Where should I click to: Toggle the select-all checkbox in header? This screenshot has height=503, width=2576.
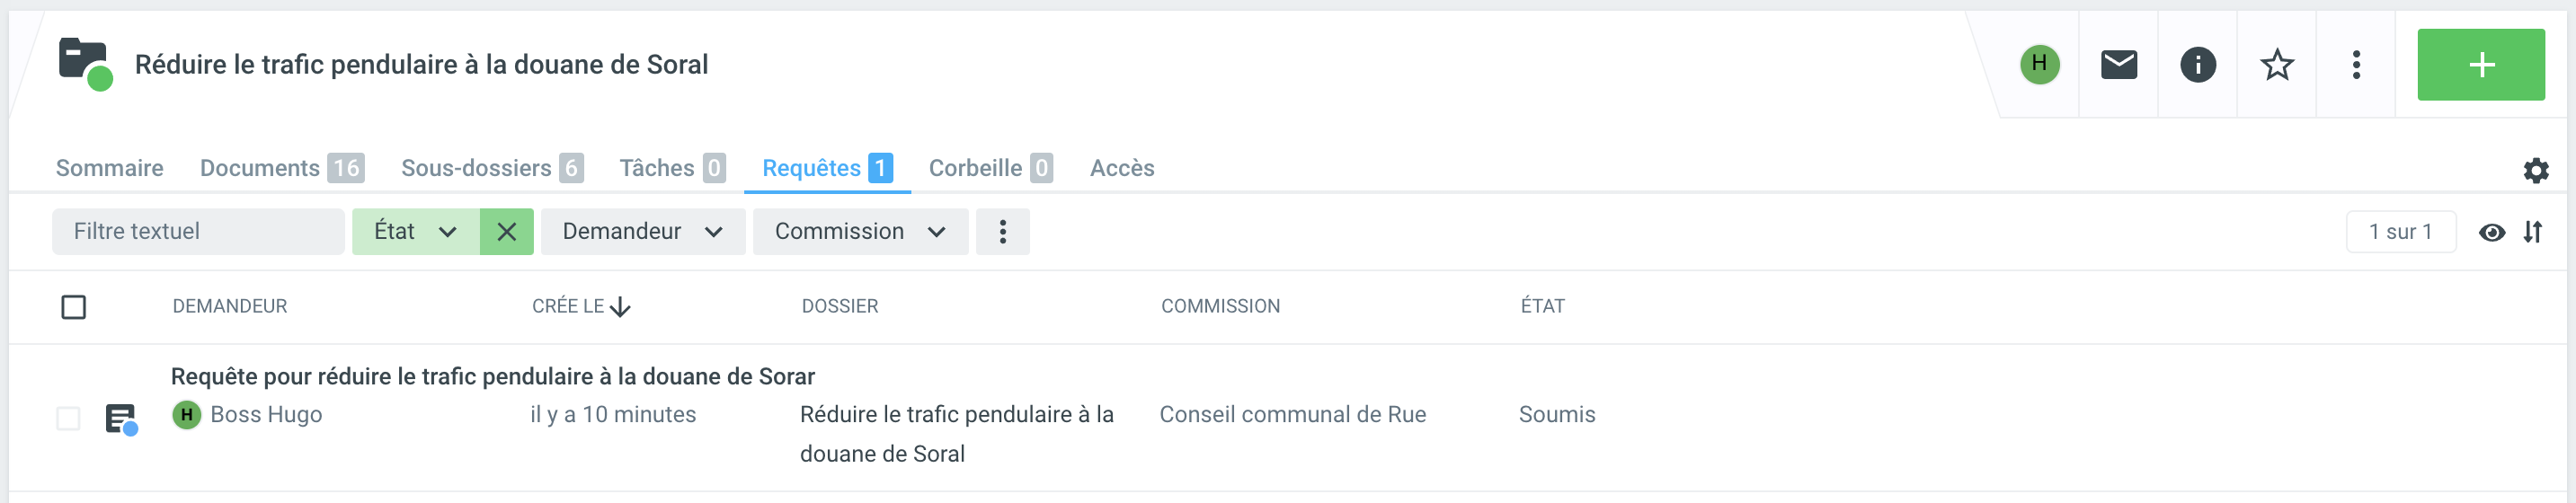point(74,307)
